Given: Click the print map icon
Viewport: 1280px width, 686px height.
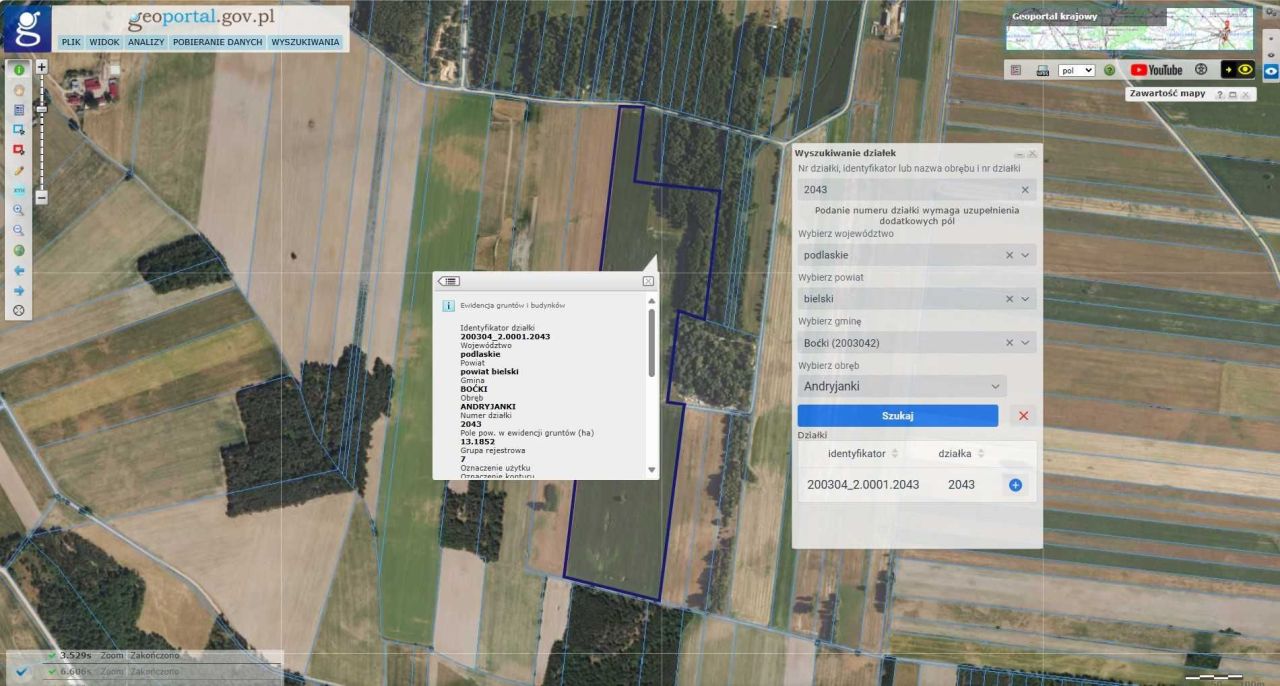Looking at the screenshot, I should pos(1042,71).
